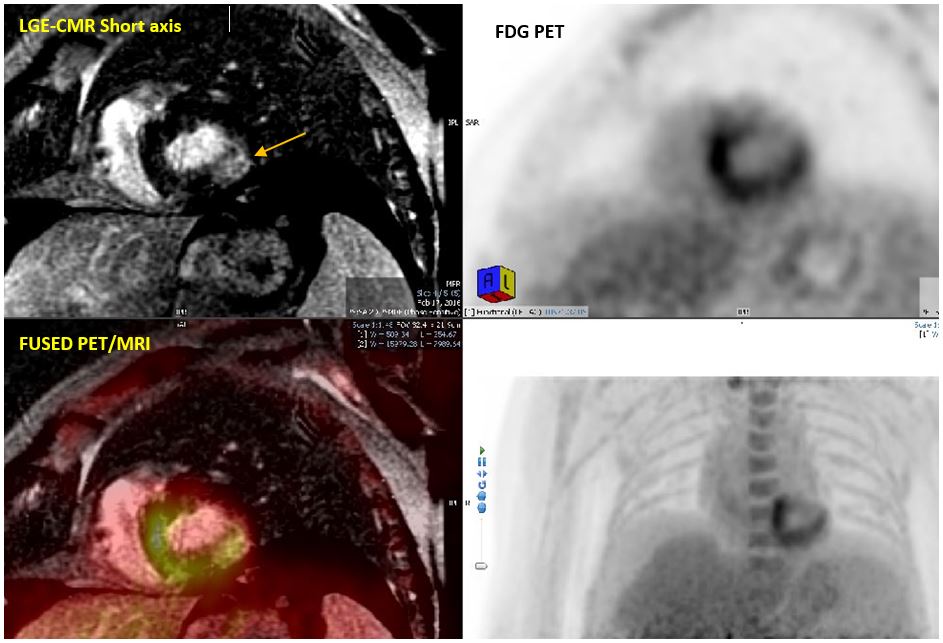Viewport: 943px width, 643px height.
Task: Click the blue pause icon
Action: [482, 462]
